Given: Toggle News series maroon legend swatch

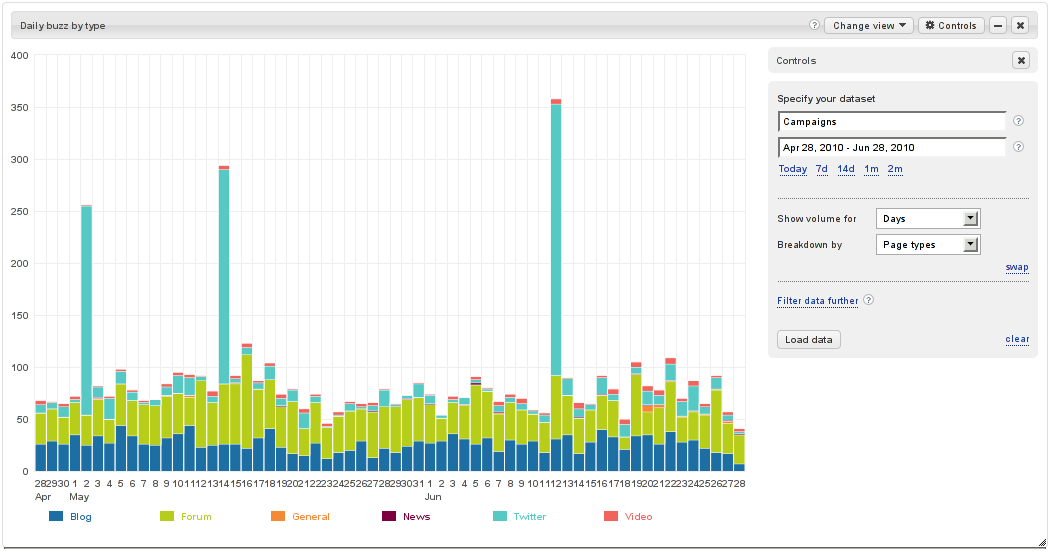Looking at the screenshot, I should click(x=389, y=516).
